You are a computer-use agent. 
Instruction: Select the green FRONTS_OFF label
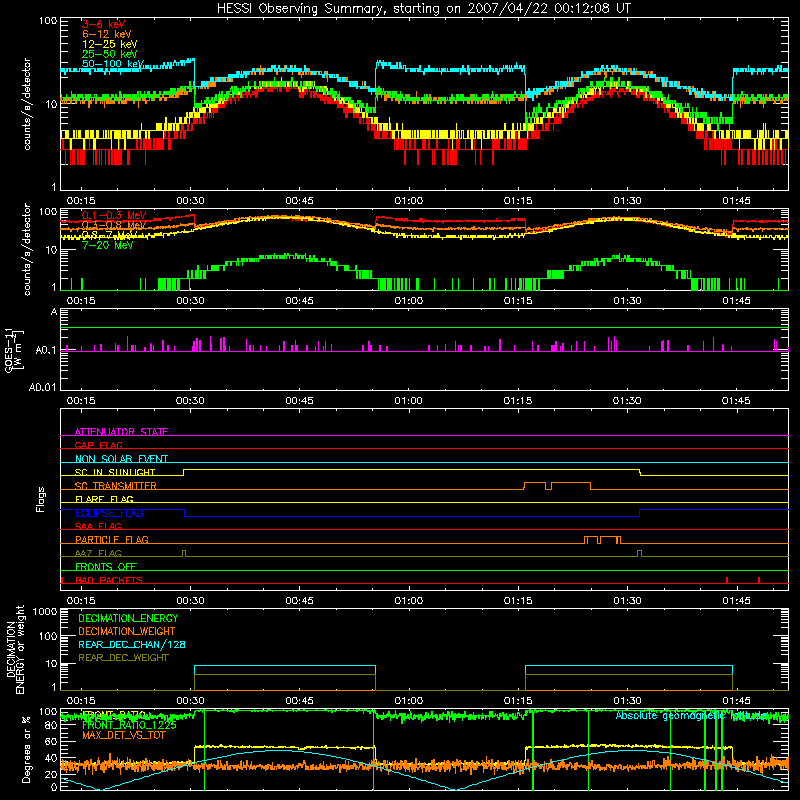[106, 566]
